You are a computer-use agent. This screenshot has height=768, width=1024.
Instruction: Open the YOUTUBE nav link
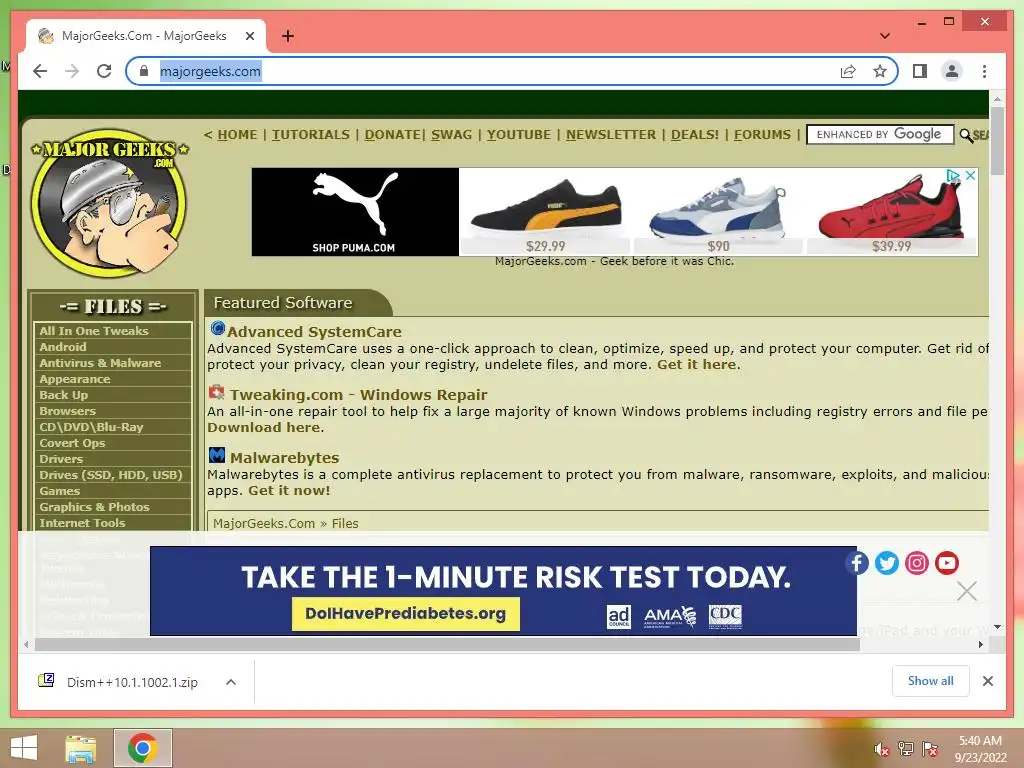point(519,135)
